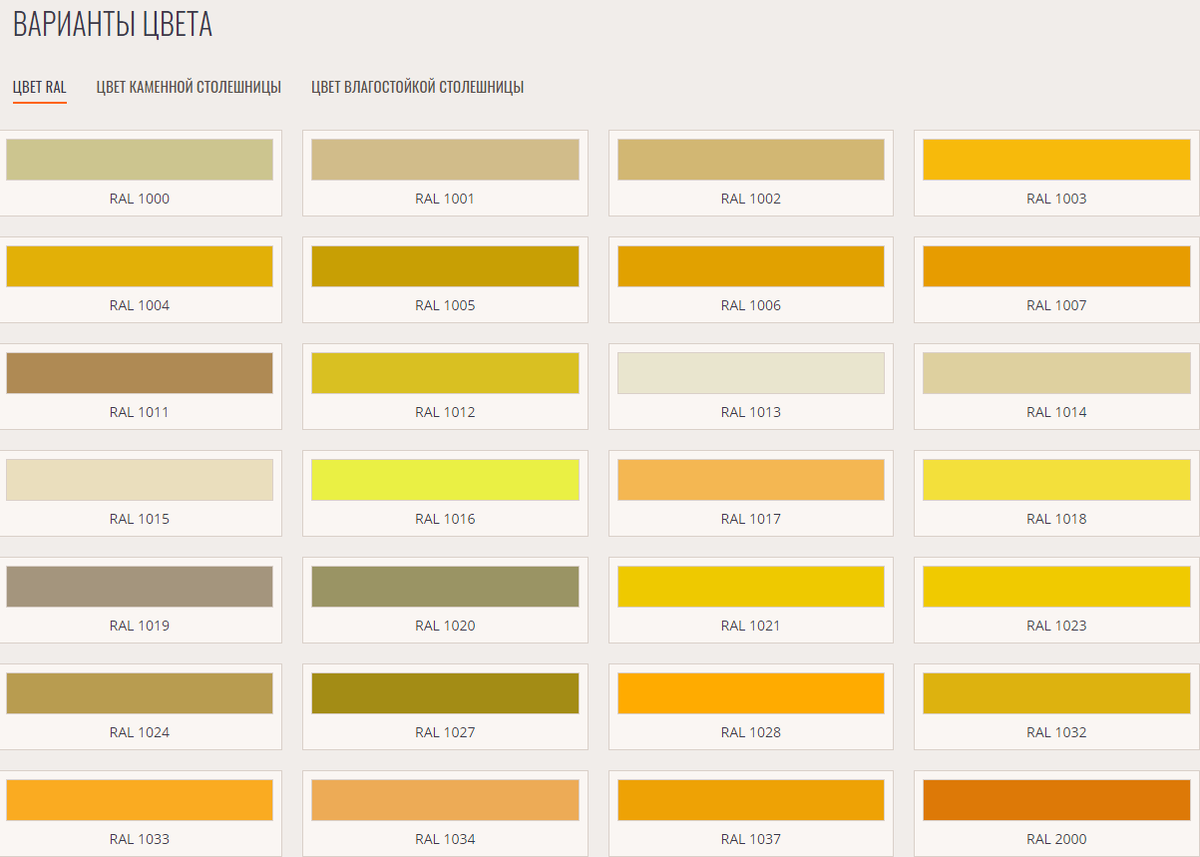The image size is (1200, 857).
Task: Choose the RAL 1021 color swatch
Action: pyautogui.click(x=751, y=587)
